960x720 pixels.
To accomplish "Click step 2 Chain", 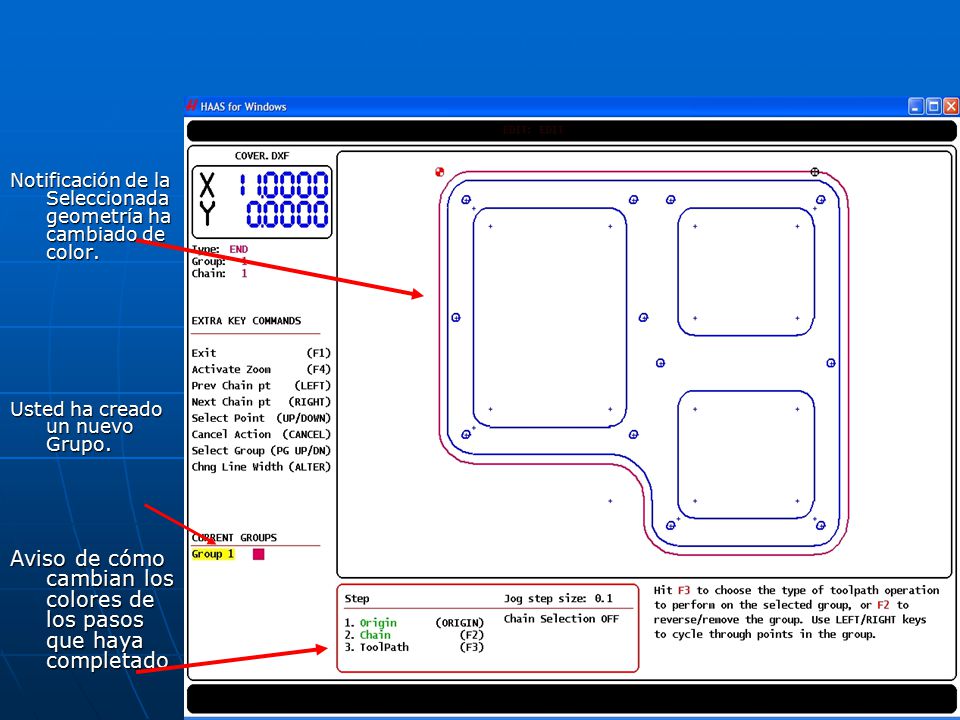I will tap(414, 635).
